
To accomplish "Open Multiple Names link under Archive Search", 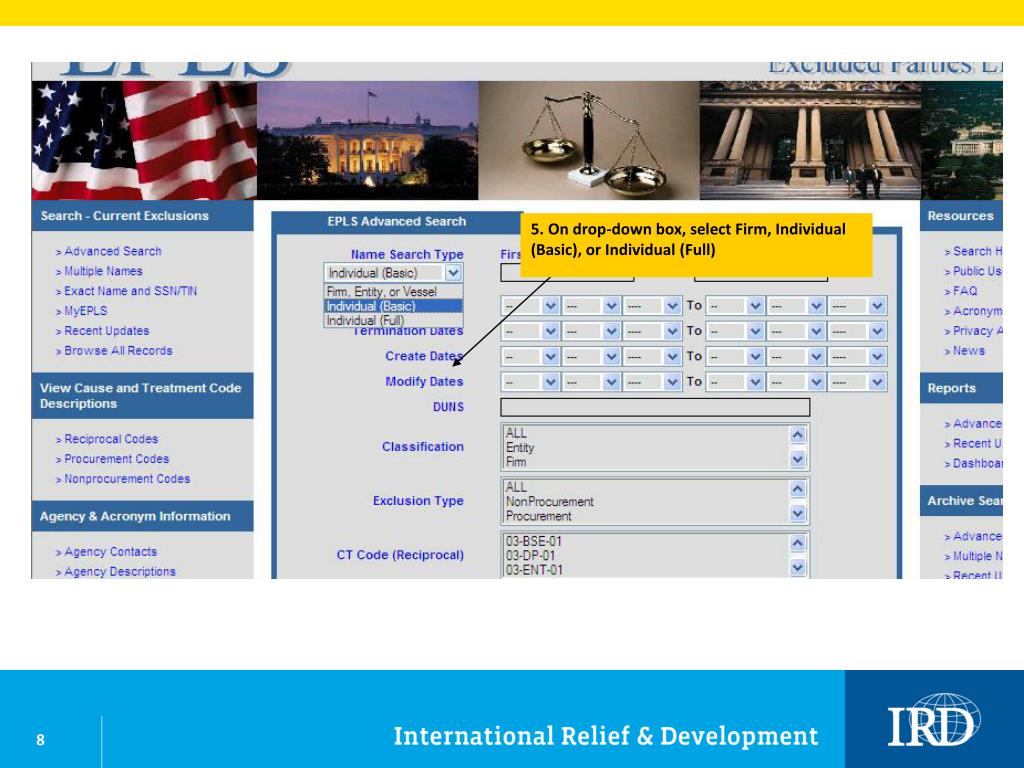I will 977,556.
